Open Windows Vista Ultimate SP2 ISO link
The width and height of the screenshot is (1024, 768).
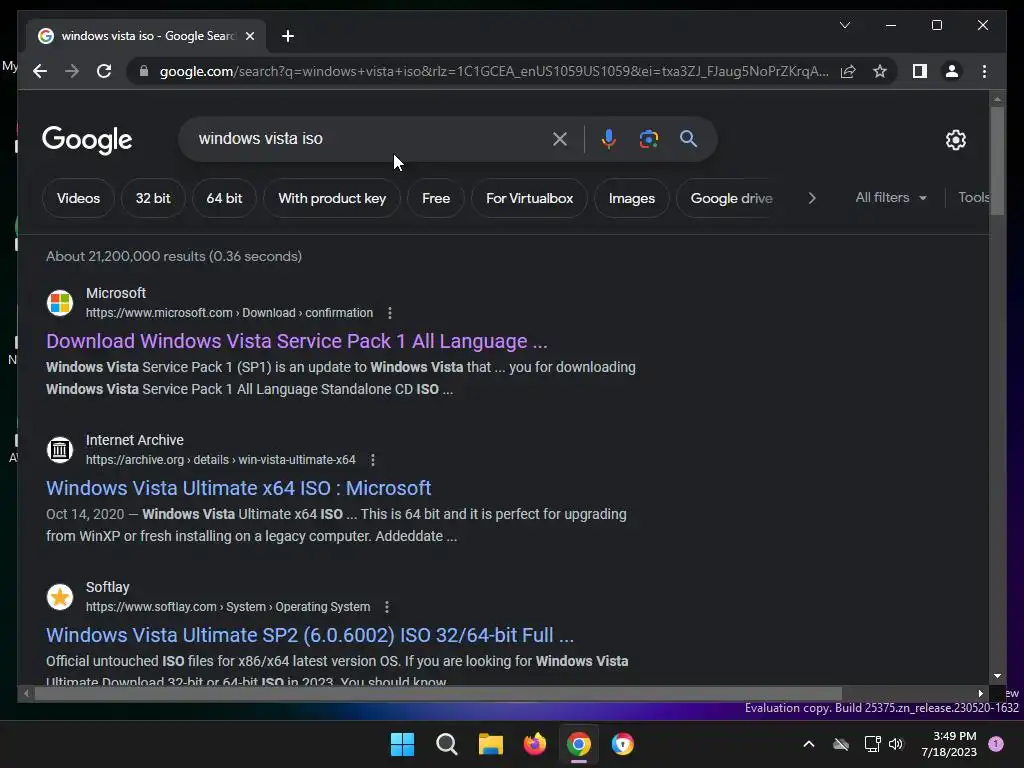(310, 635)
